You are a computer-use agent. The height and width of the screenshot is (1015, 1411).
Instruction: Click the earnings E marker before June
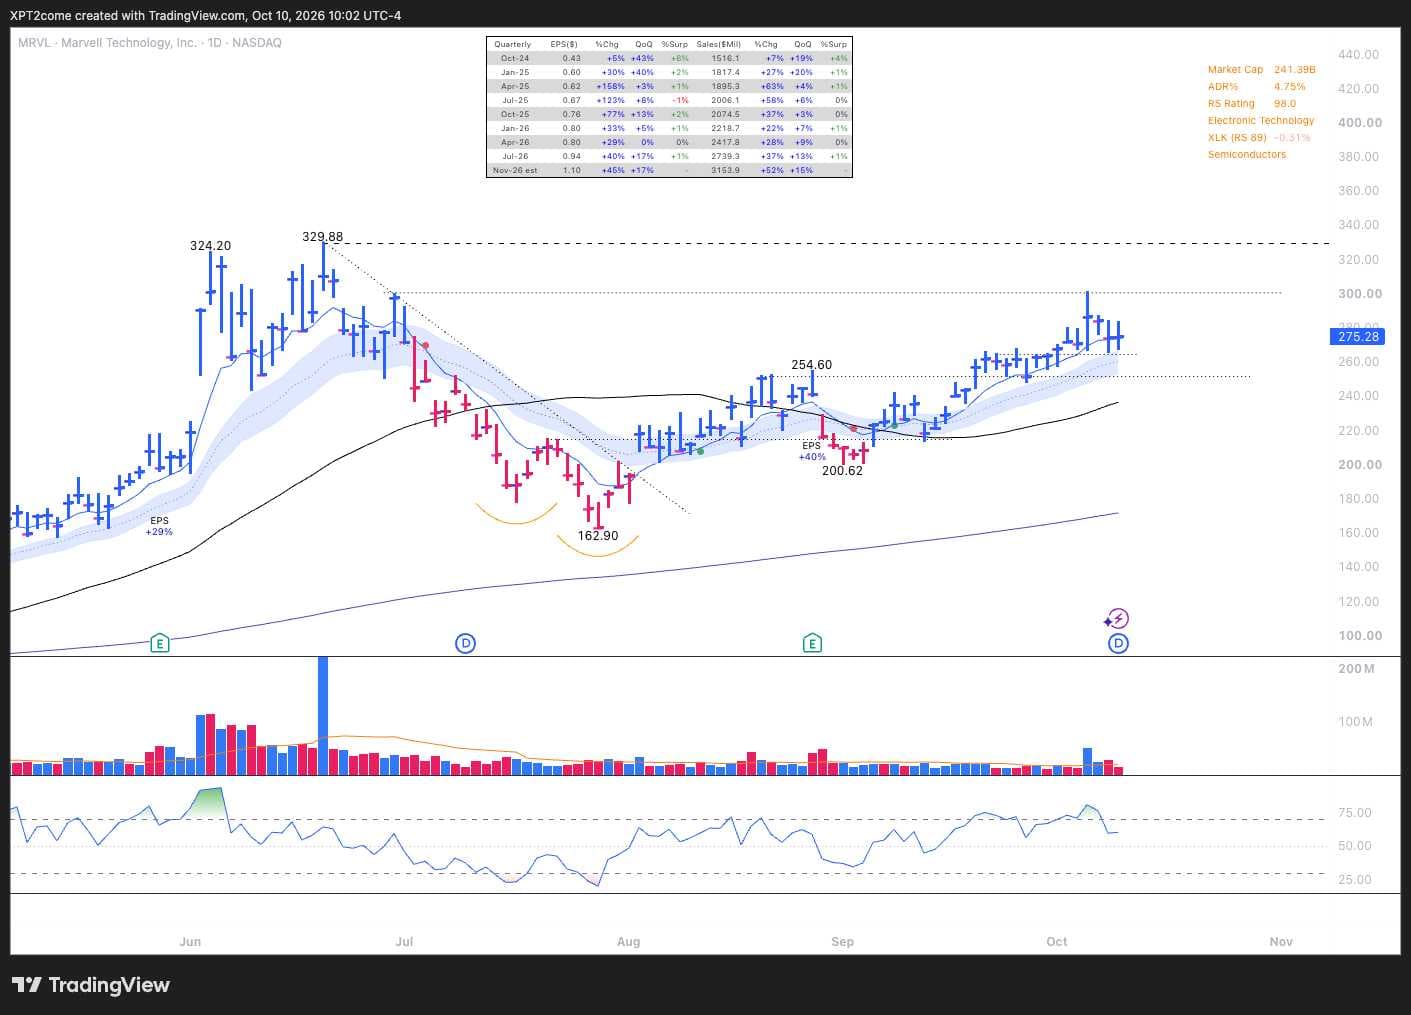(x=159, y=643)
